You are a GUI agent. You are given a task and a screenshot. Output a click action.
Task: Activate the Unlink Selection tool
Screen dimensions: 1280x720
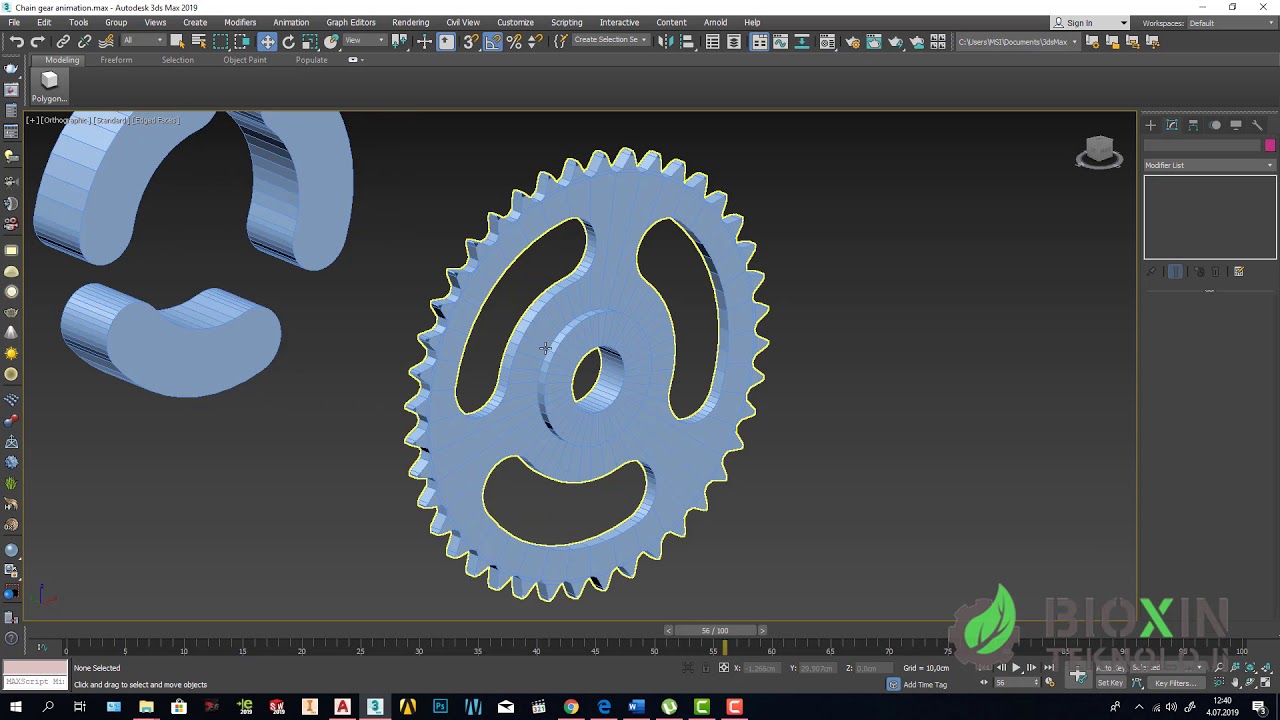click(84, 41)
